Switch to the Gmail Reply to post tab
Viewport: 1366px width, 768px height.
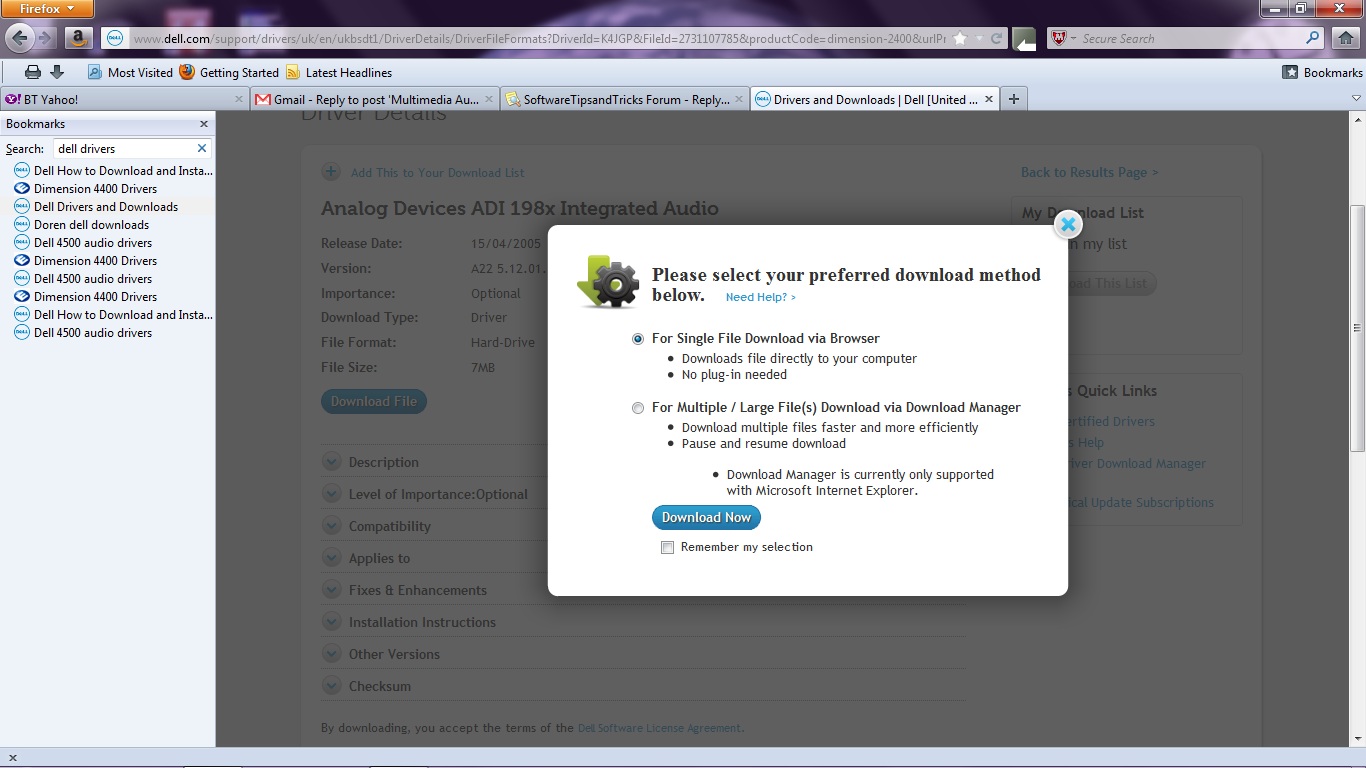[375, 99]
